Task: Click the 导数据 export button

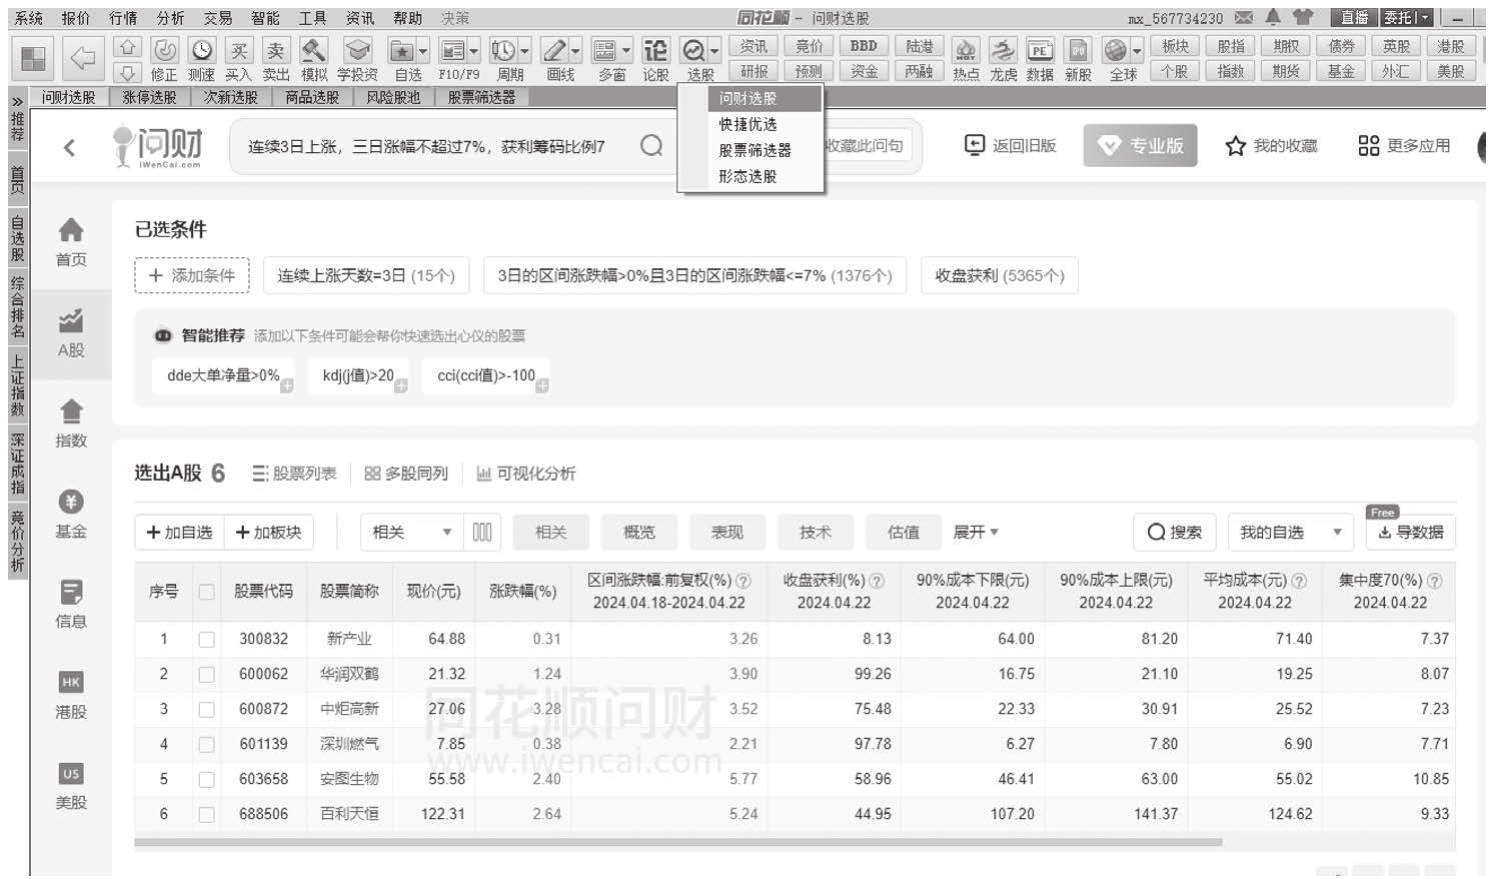Action: [1411, 532]
